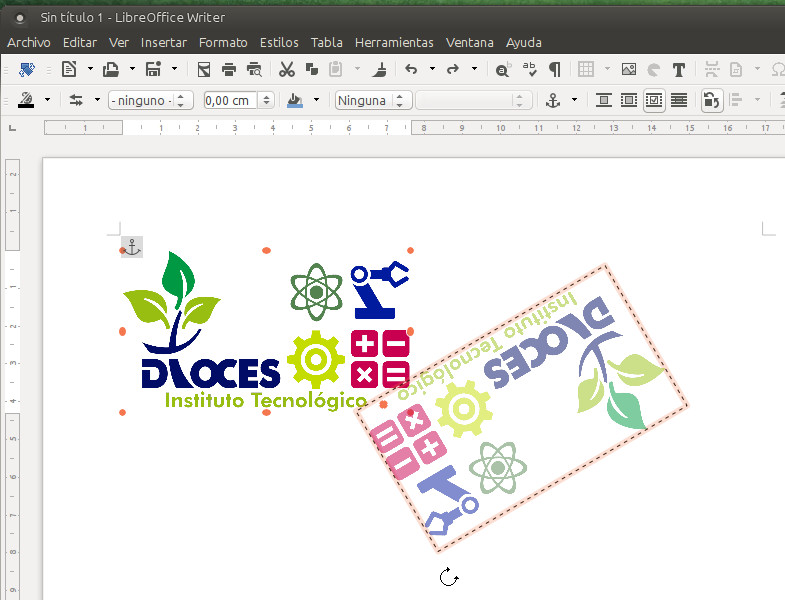Select the Page Wrap icon
The image size is (785, 600).
tap(629, 100)
